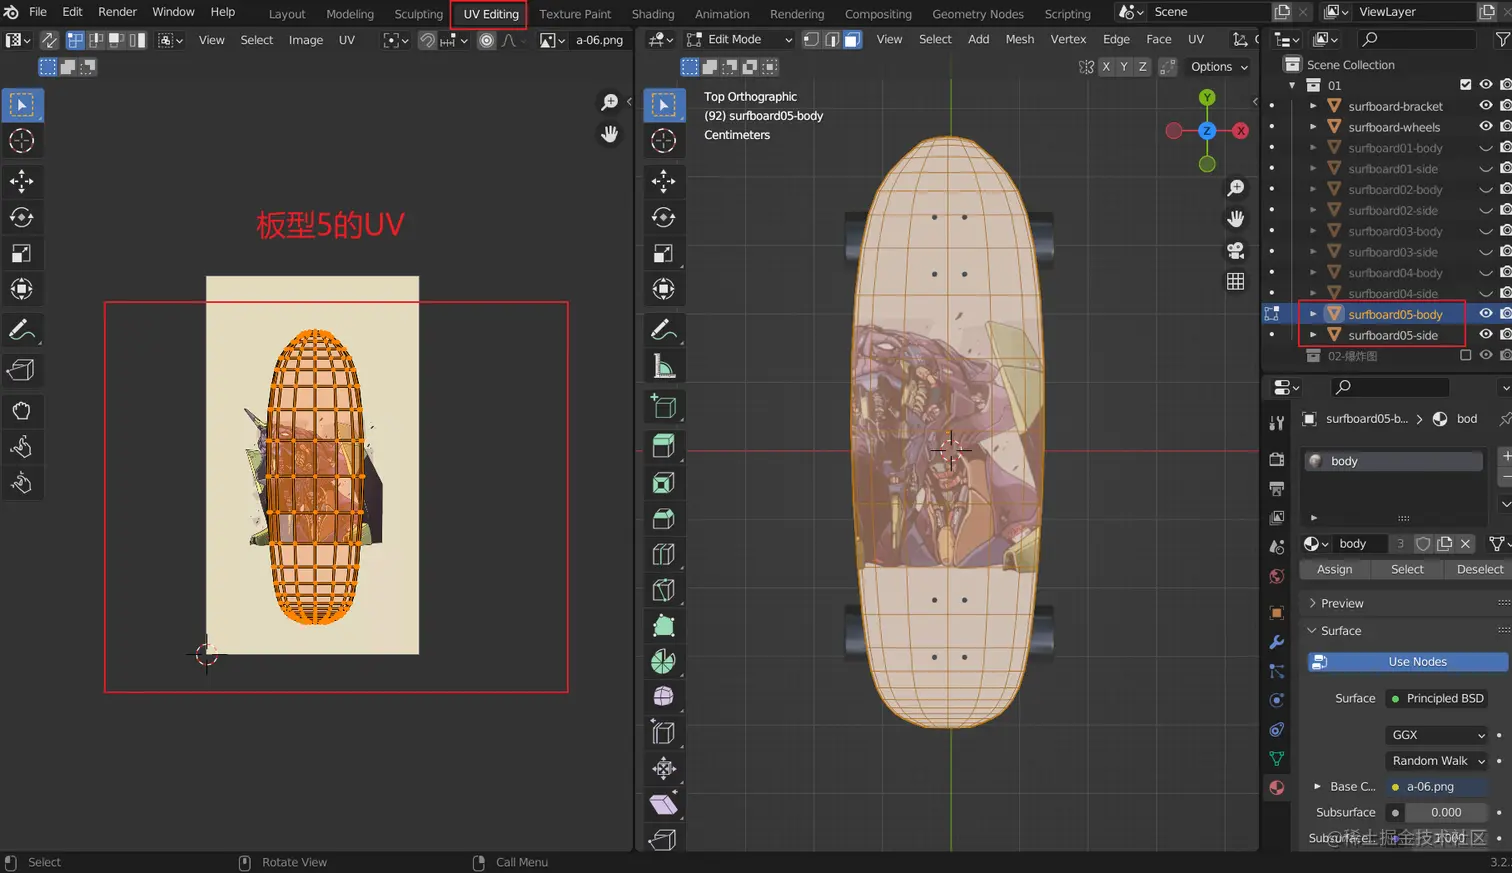
Task: Open the Random Walk subsurface method dropdown
Action: [x=1437, y=761]
